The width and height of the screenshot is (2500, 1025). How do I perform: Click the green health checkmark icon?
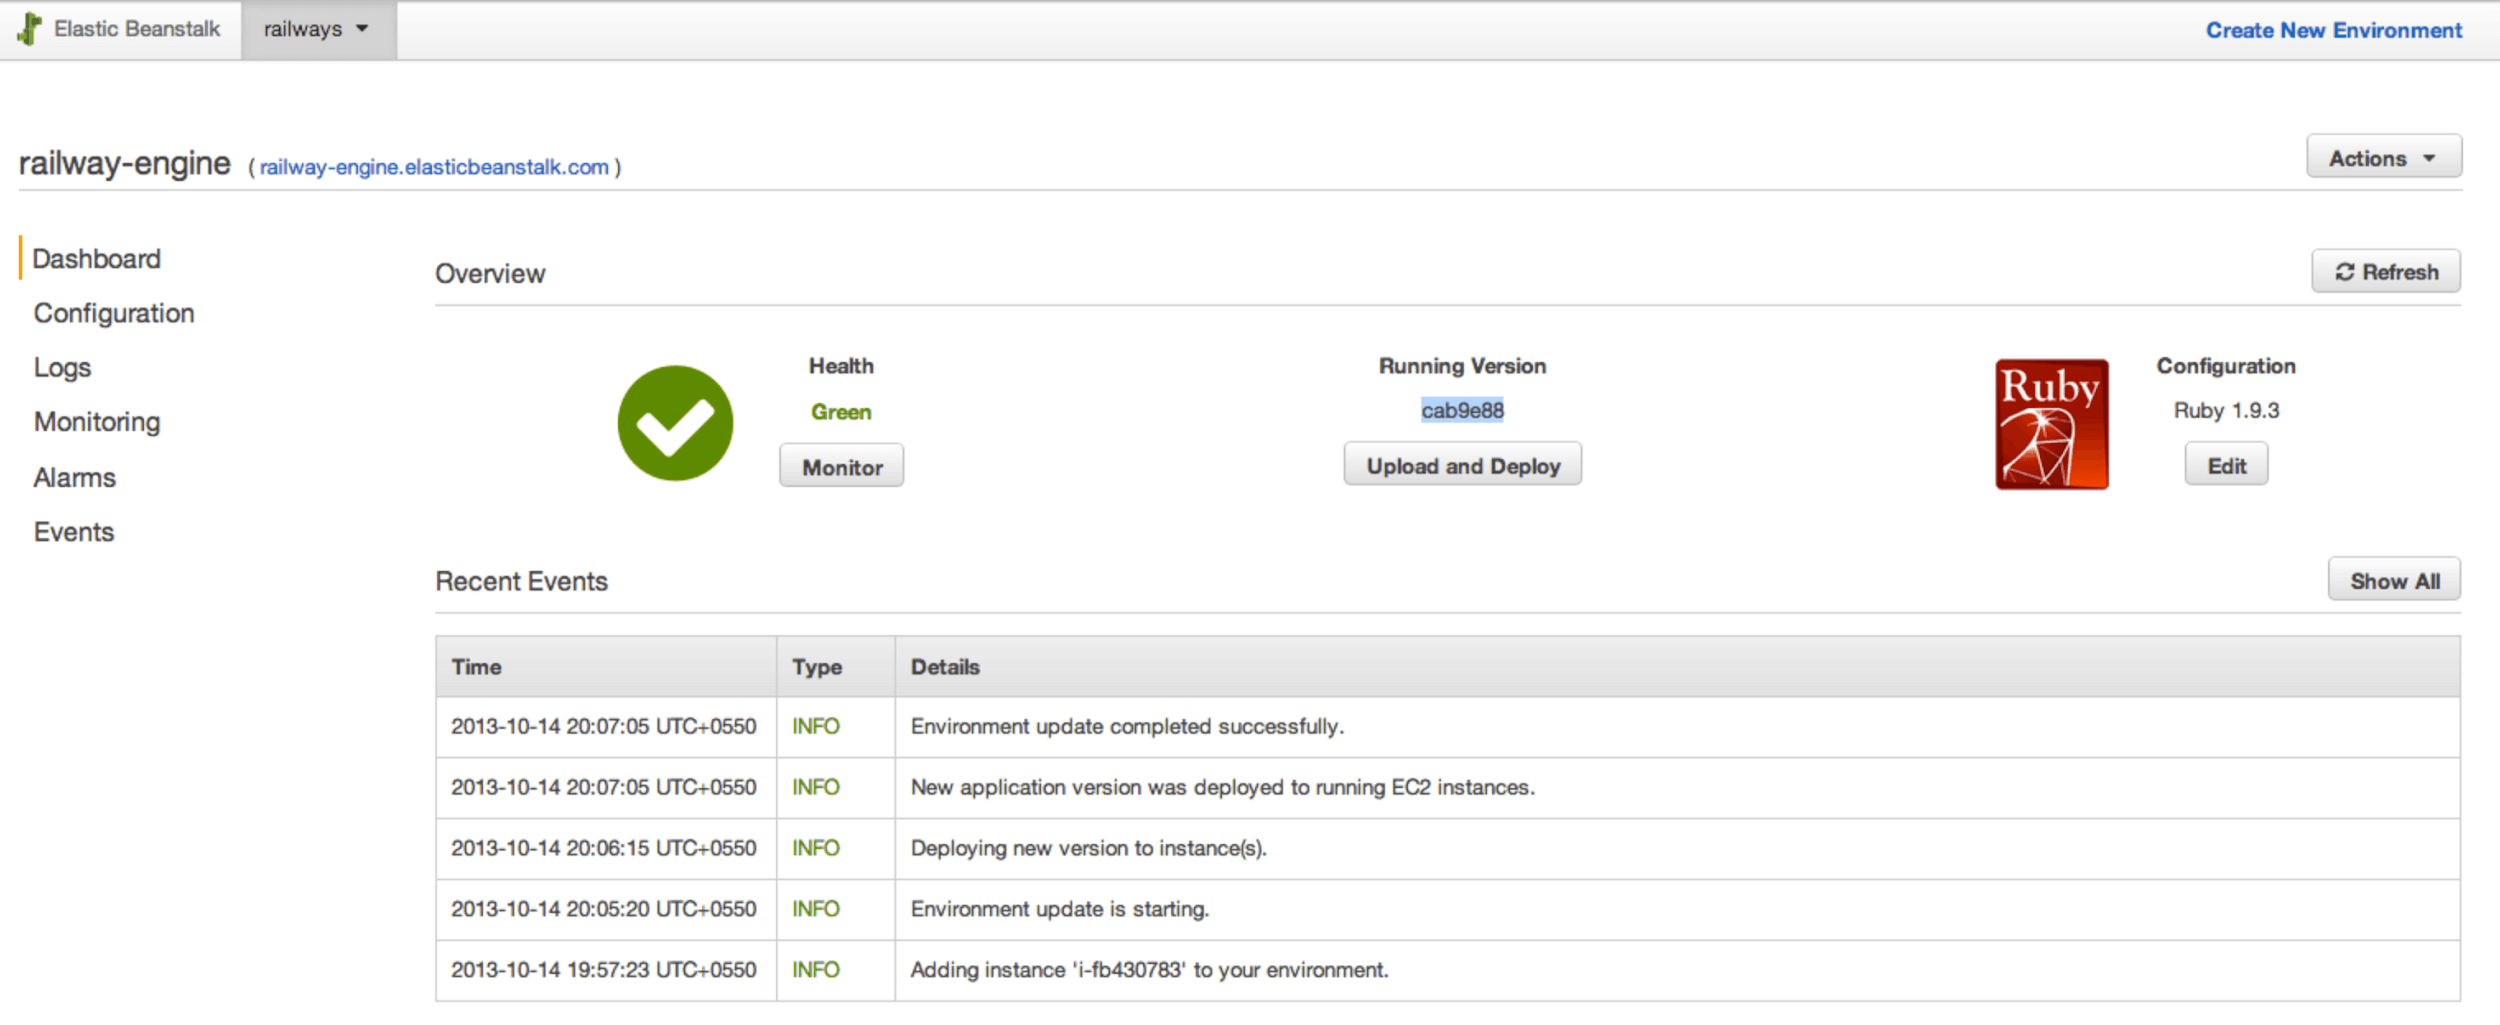675,423
